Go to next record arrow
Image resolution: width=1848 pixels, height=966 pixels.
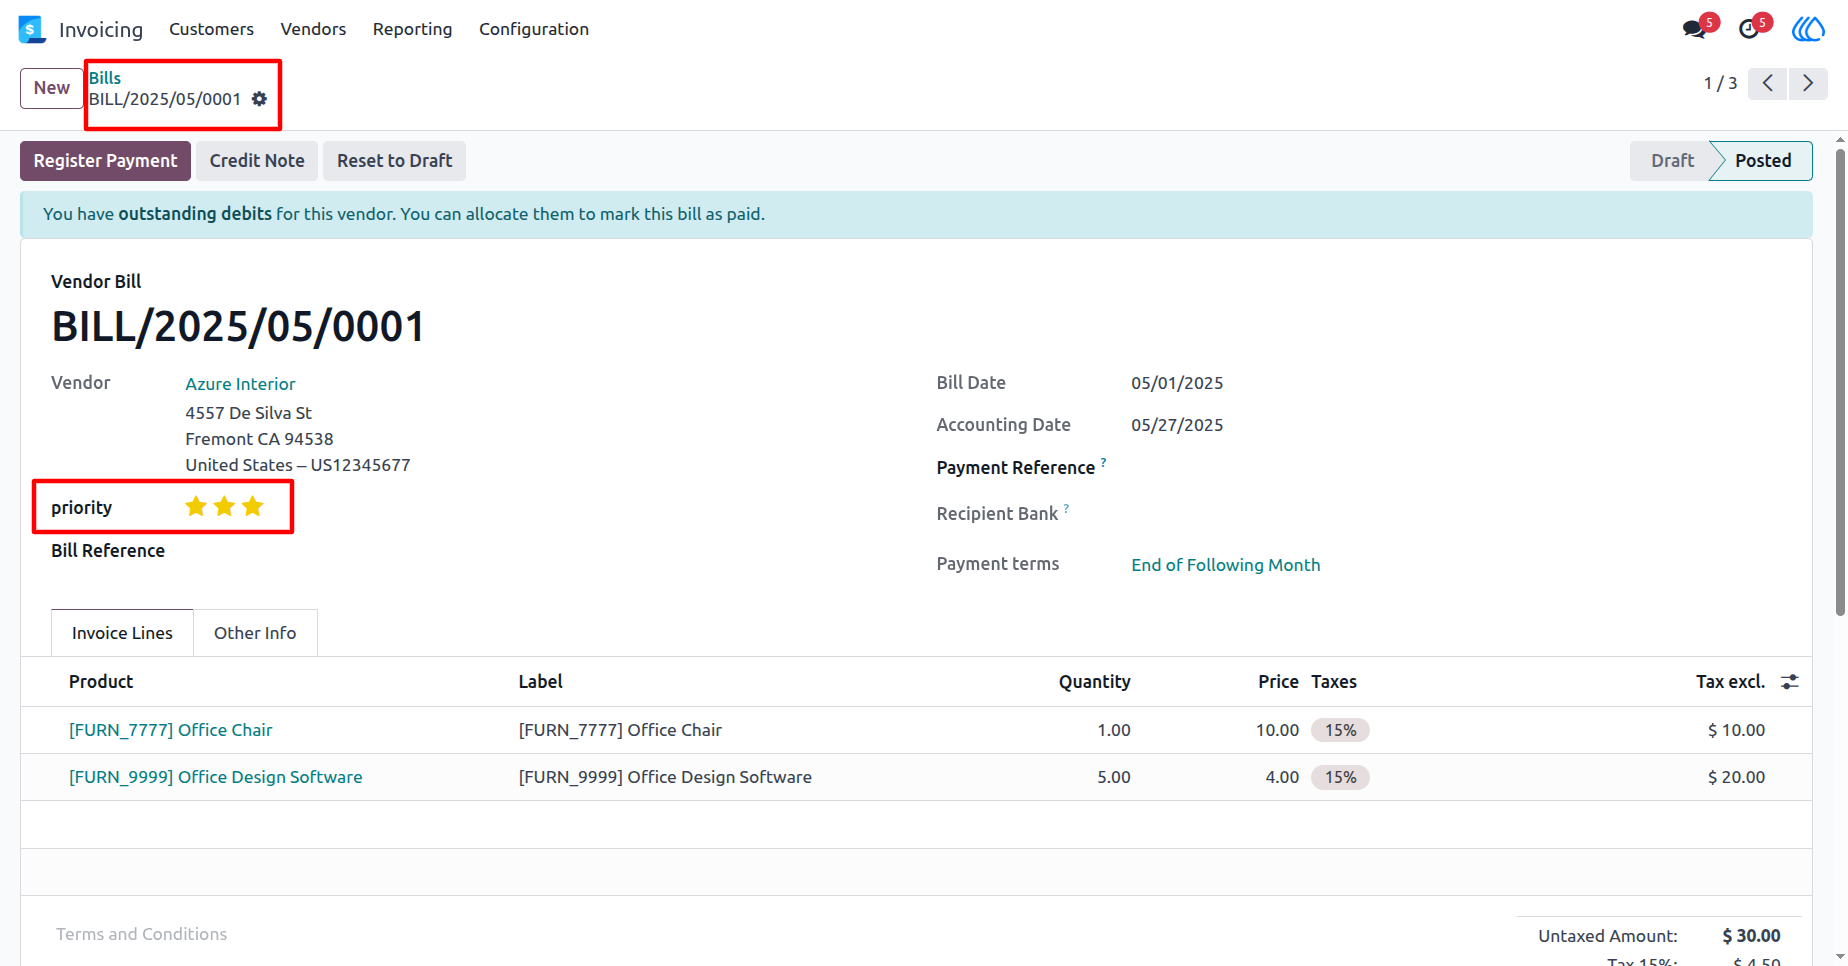point(1808,83)
